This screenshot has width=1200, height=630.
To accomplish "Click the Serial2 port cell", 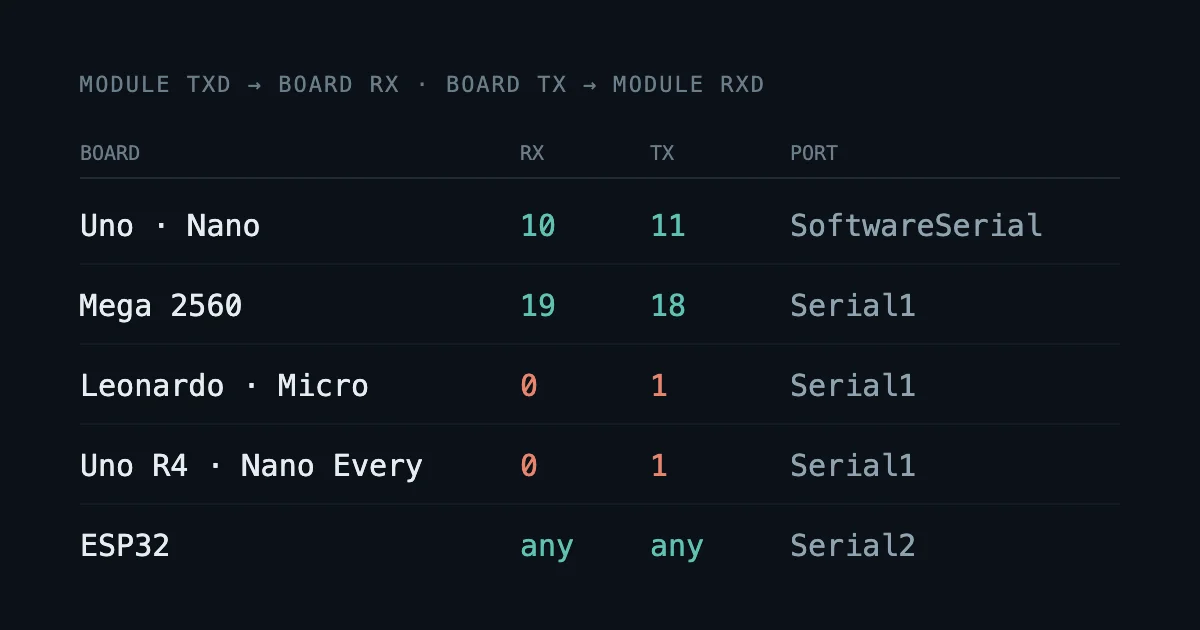I will pyautogui.click(x=853, y=545).
